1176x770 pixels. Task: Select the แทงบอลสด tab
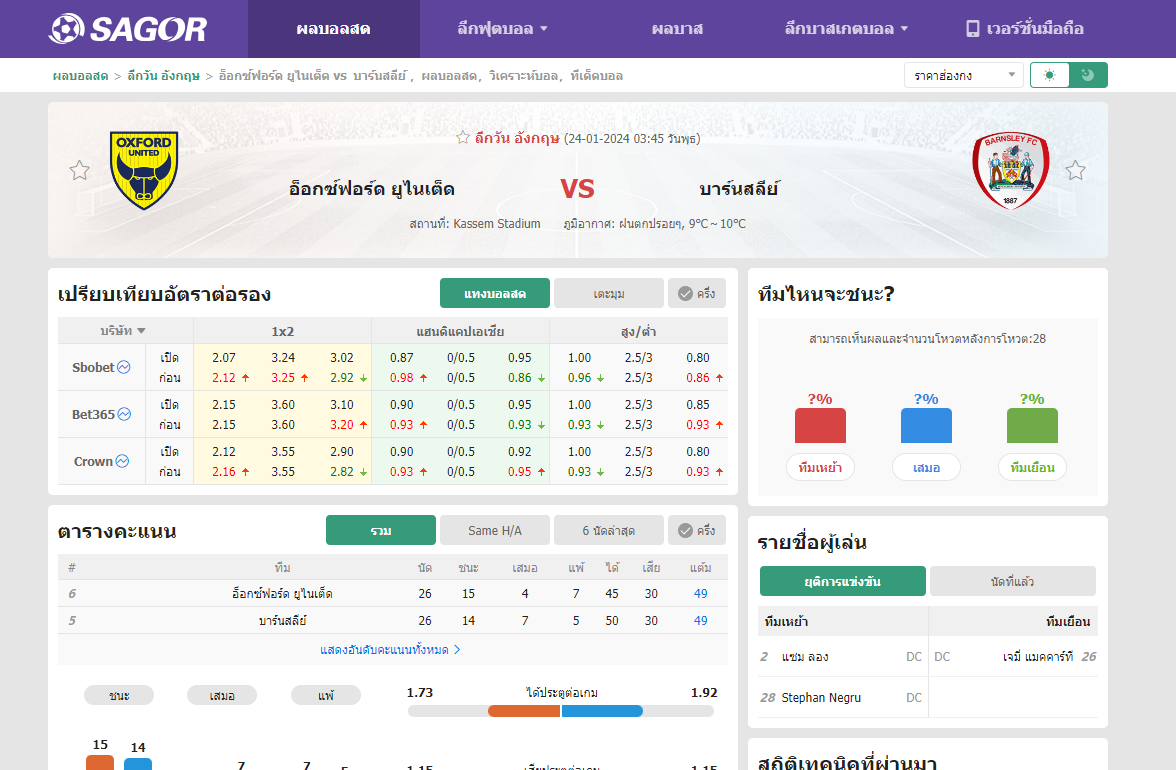click(495, 293)
